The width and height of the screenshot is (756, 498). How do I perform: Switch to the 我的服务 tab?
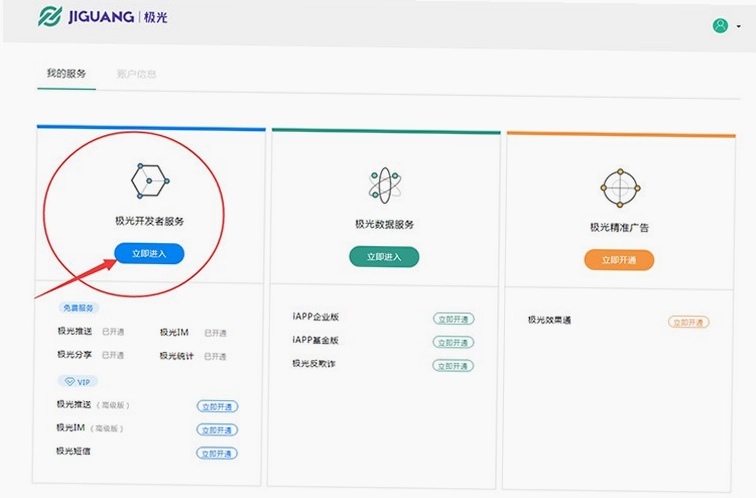pos(66,73)
